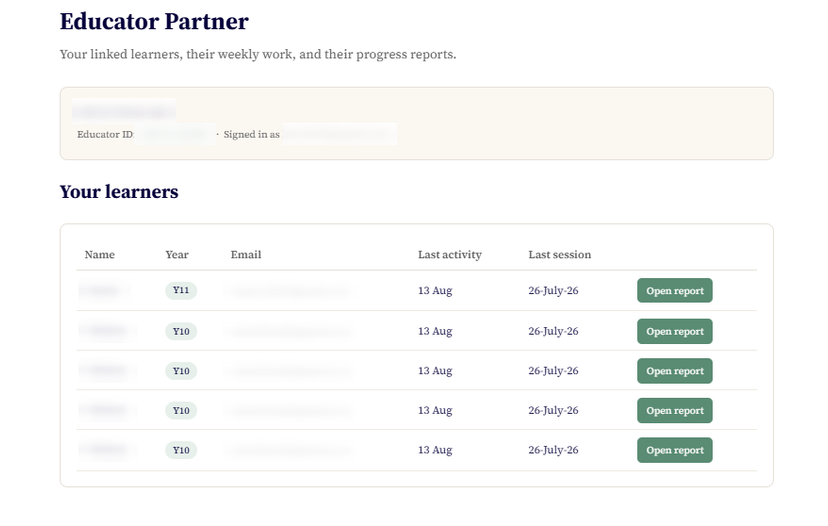
Task: Click the "Email" column header
Action: 246,255
